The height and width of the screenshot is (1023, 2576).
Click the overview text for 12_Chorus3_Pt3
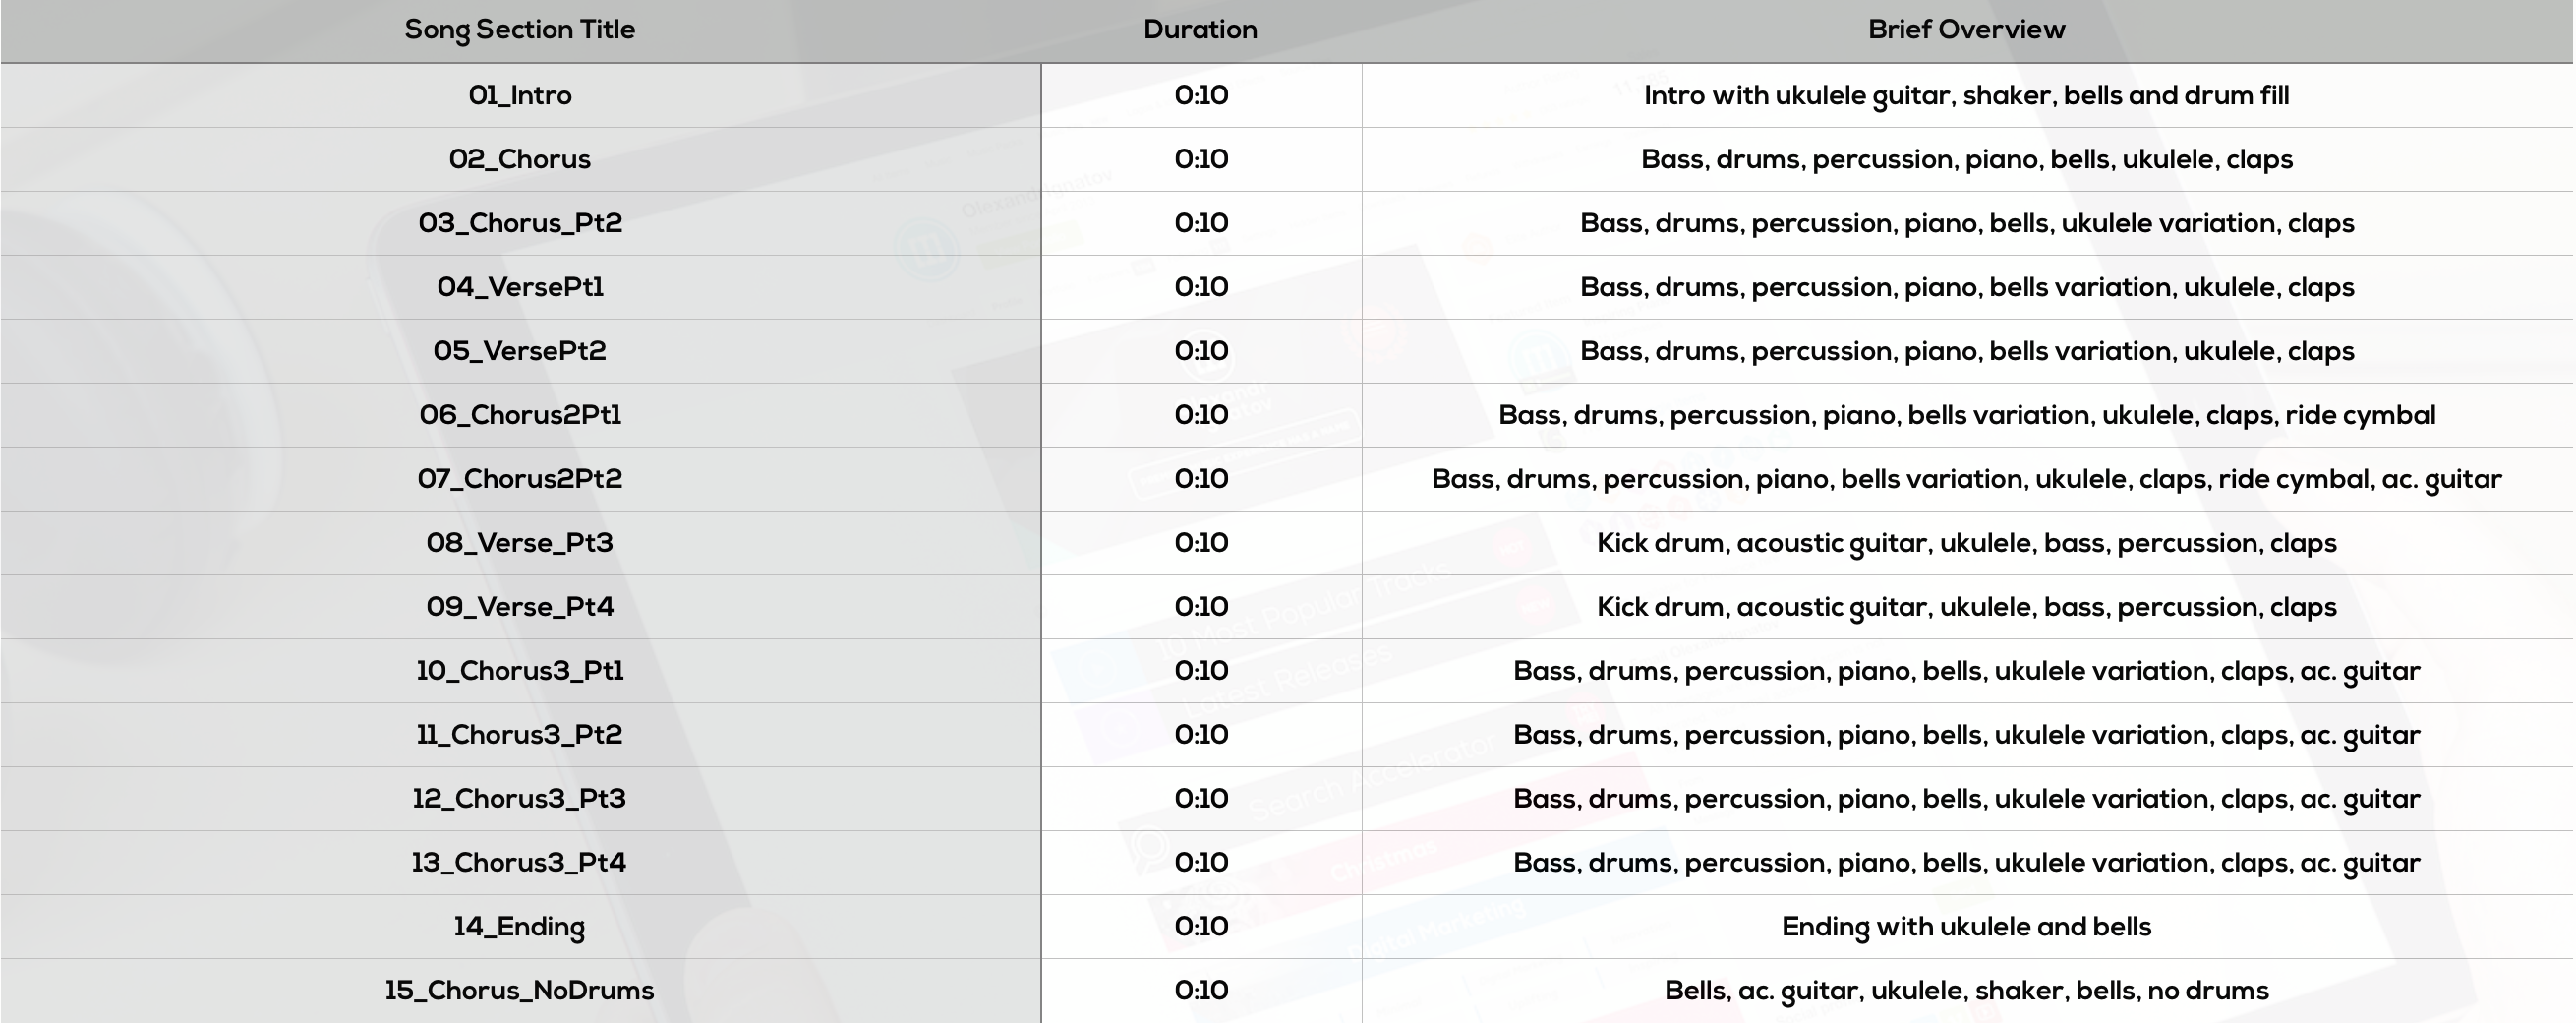1966,800
